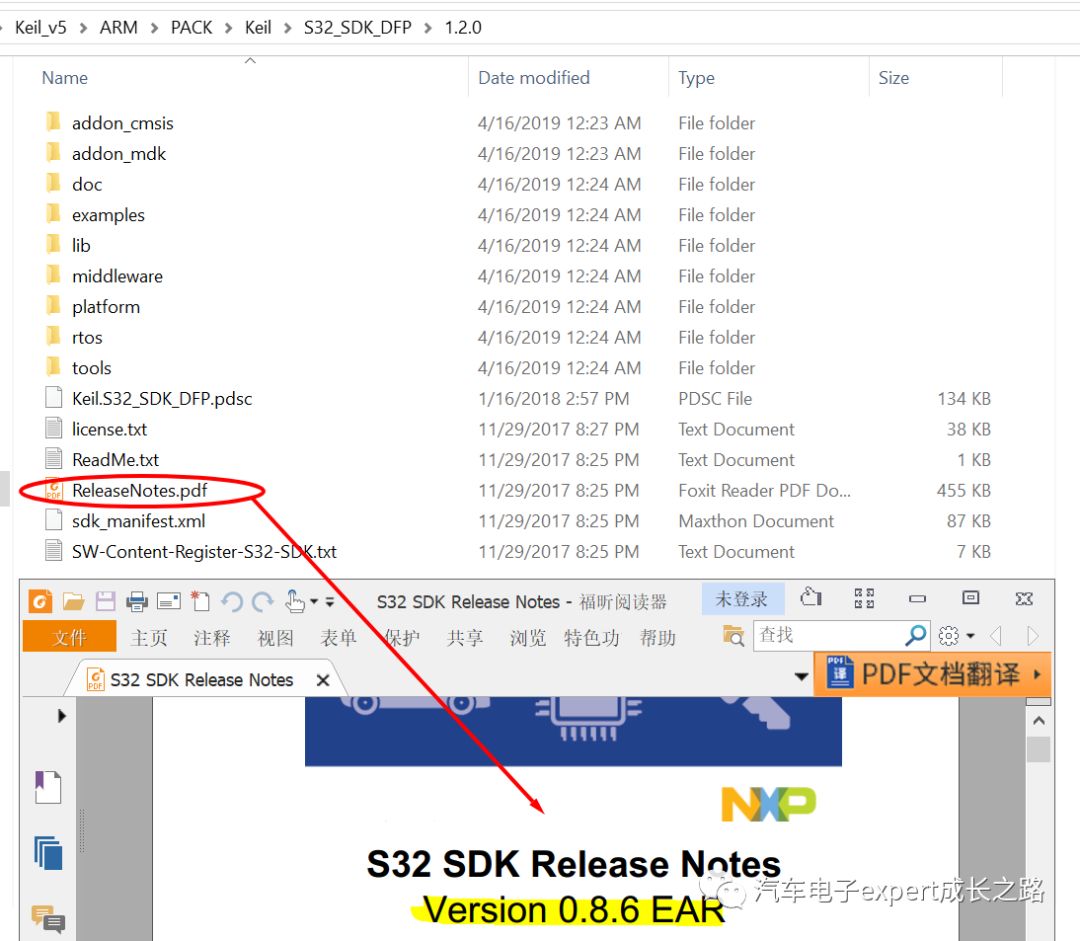Open the page thumbnails panel icon

48,853
